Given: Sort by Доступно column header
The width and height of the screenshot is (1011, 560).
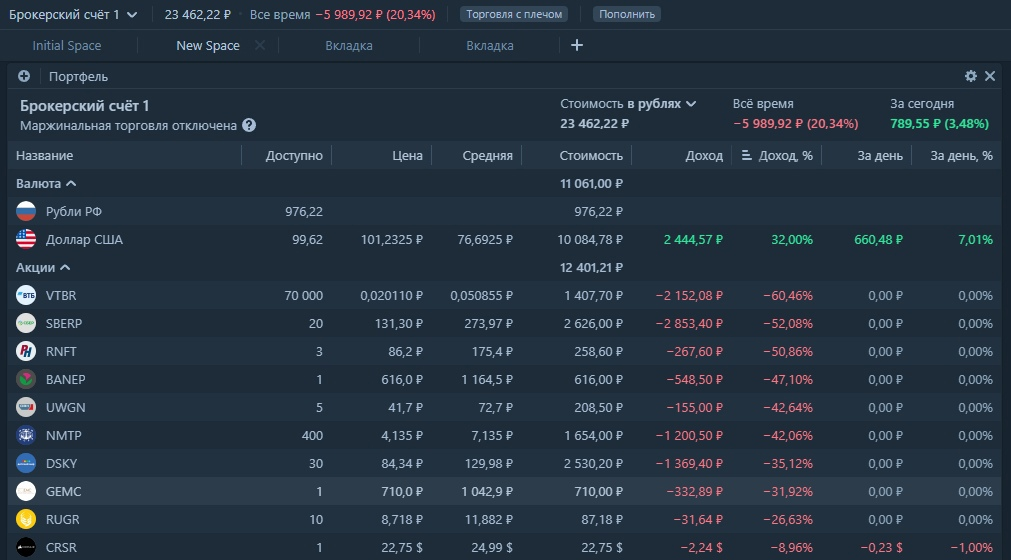Looking at the screenshot, I should [294, 155].
